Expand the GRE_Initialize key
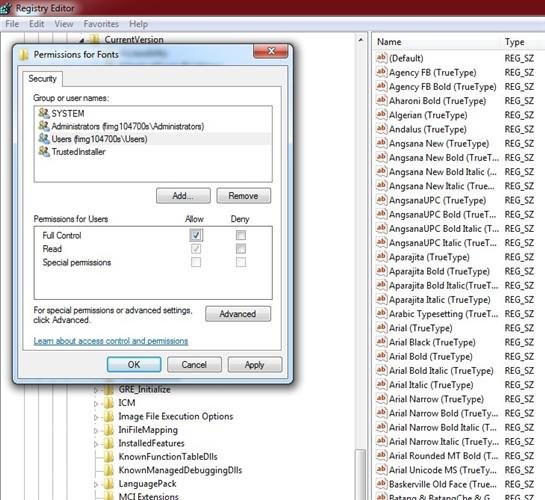 [96, 391]
